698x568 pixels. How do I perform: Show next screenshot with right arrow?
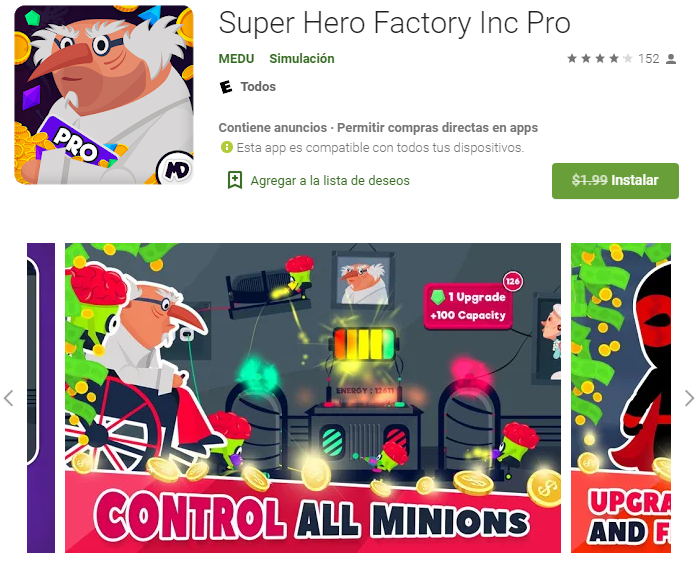[x=689, y=398]
